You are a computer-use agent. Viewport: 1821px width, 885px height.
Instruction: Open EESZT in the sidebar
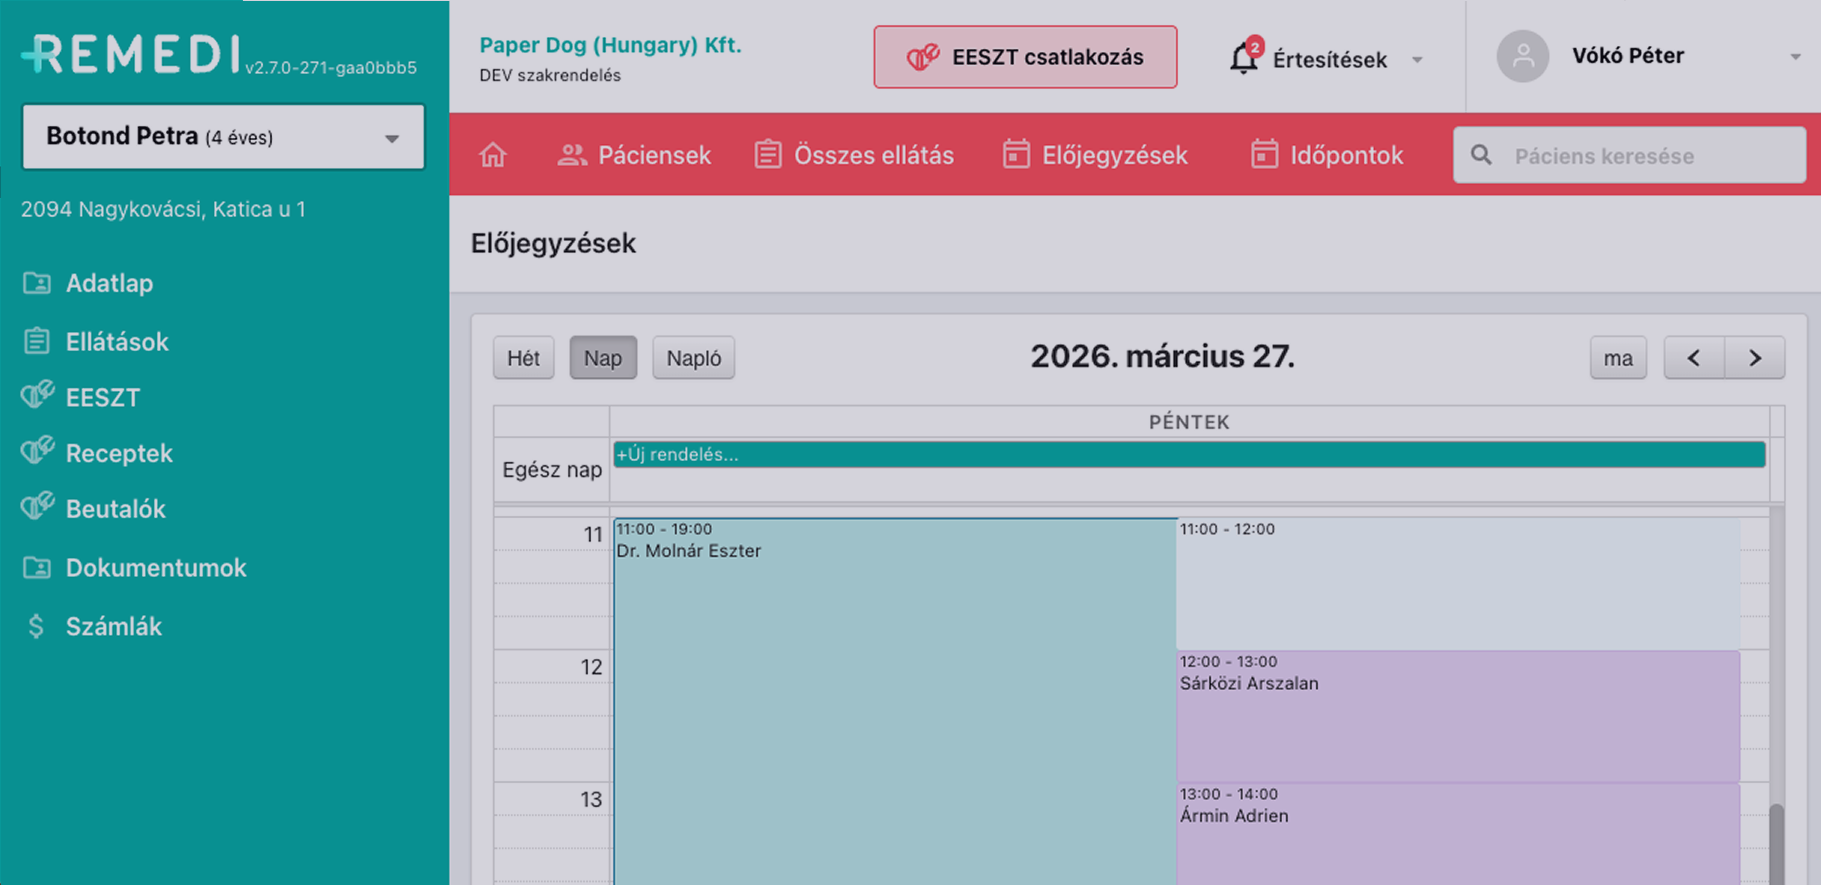(103, 397)
